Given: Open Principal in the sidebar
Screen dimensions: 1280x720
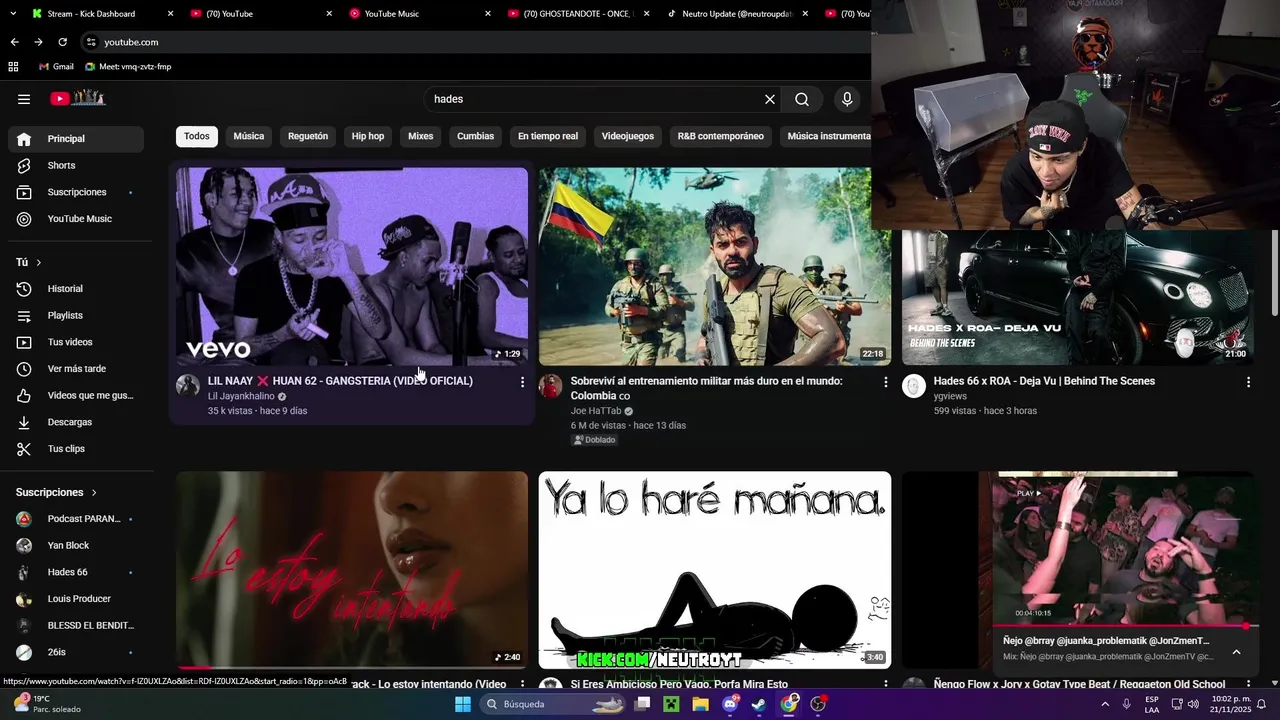Looking at the screenshot, I should [76, 139].
